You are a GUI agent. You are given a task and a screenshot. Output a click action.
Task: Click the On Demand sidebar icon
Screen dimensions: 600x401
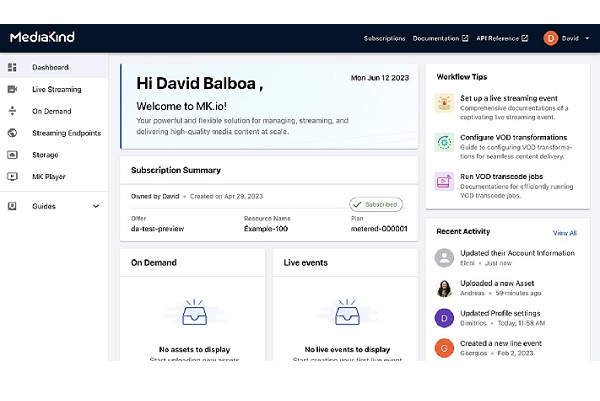pos(12,111)
